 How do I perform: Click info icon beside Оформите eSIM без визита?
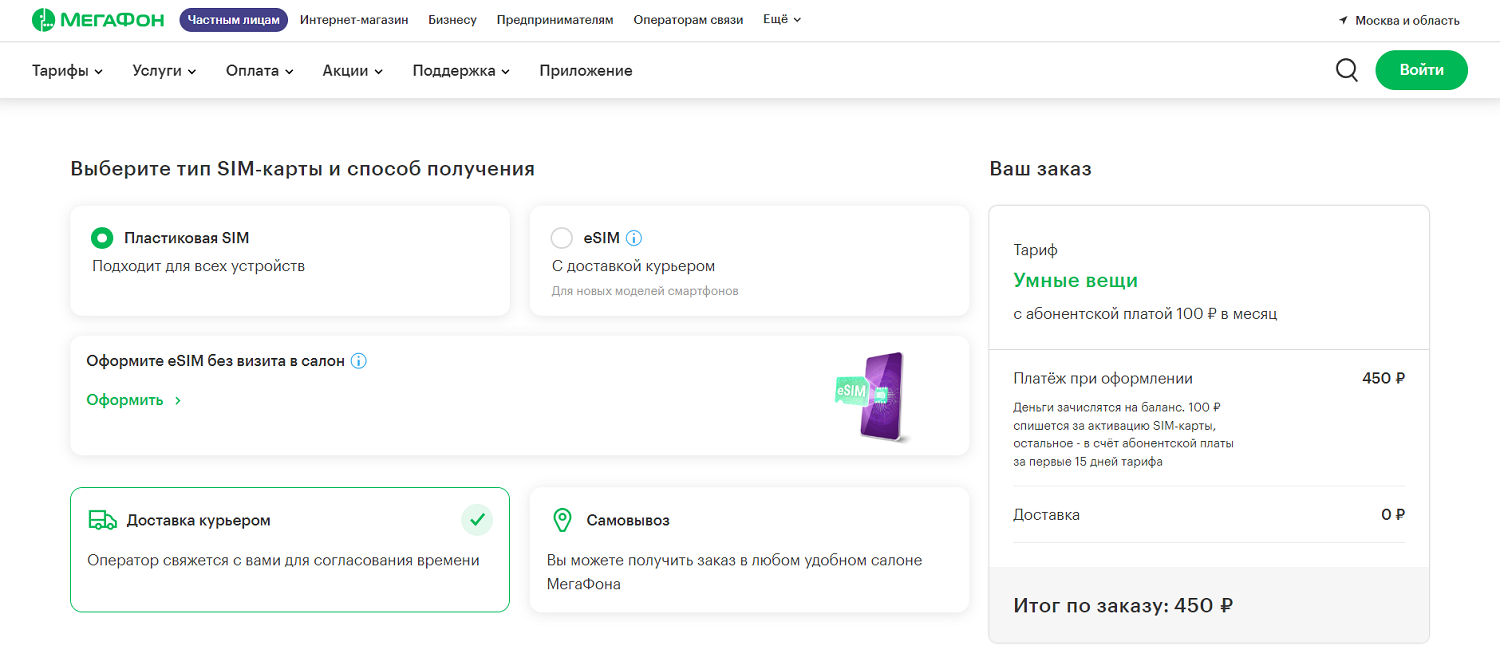359,361
